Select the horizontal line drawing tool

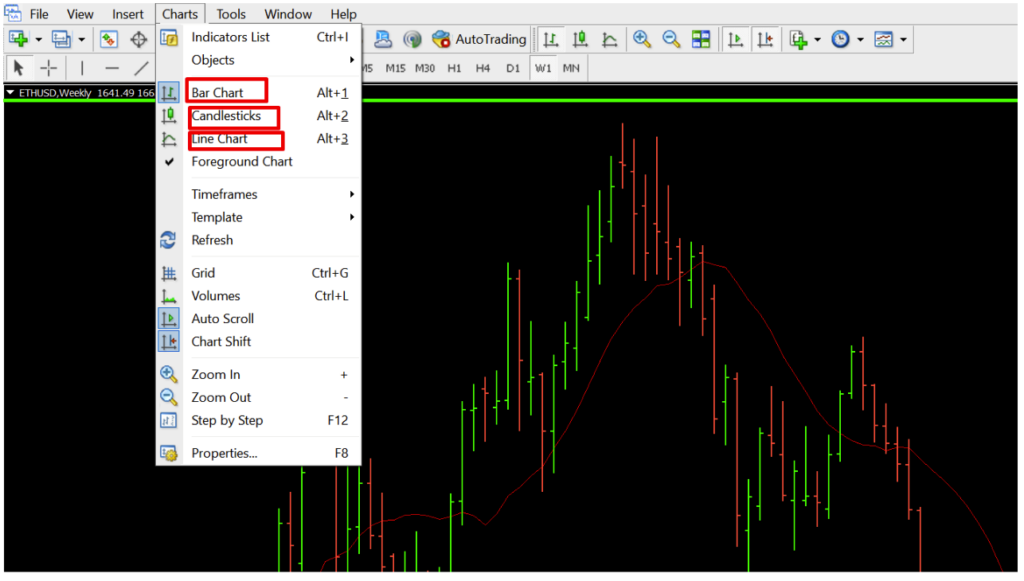tap(112, 68)
